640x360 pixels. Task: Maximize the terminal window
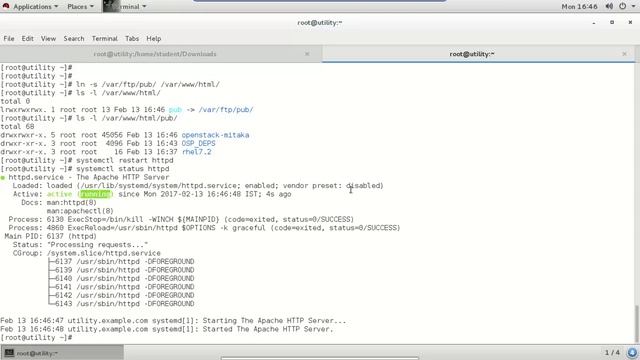(612, 22)
